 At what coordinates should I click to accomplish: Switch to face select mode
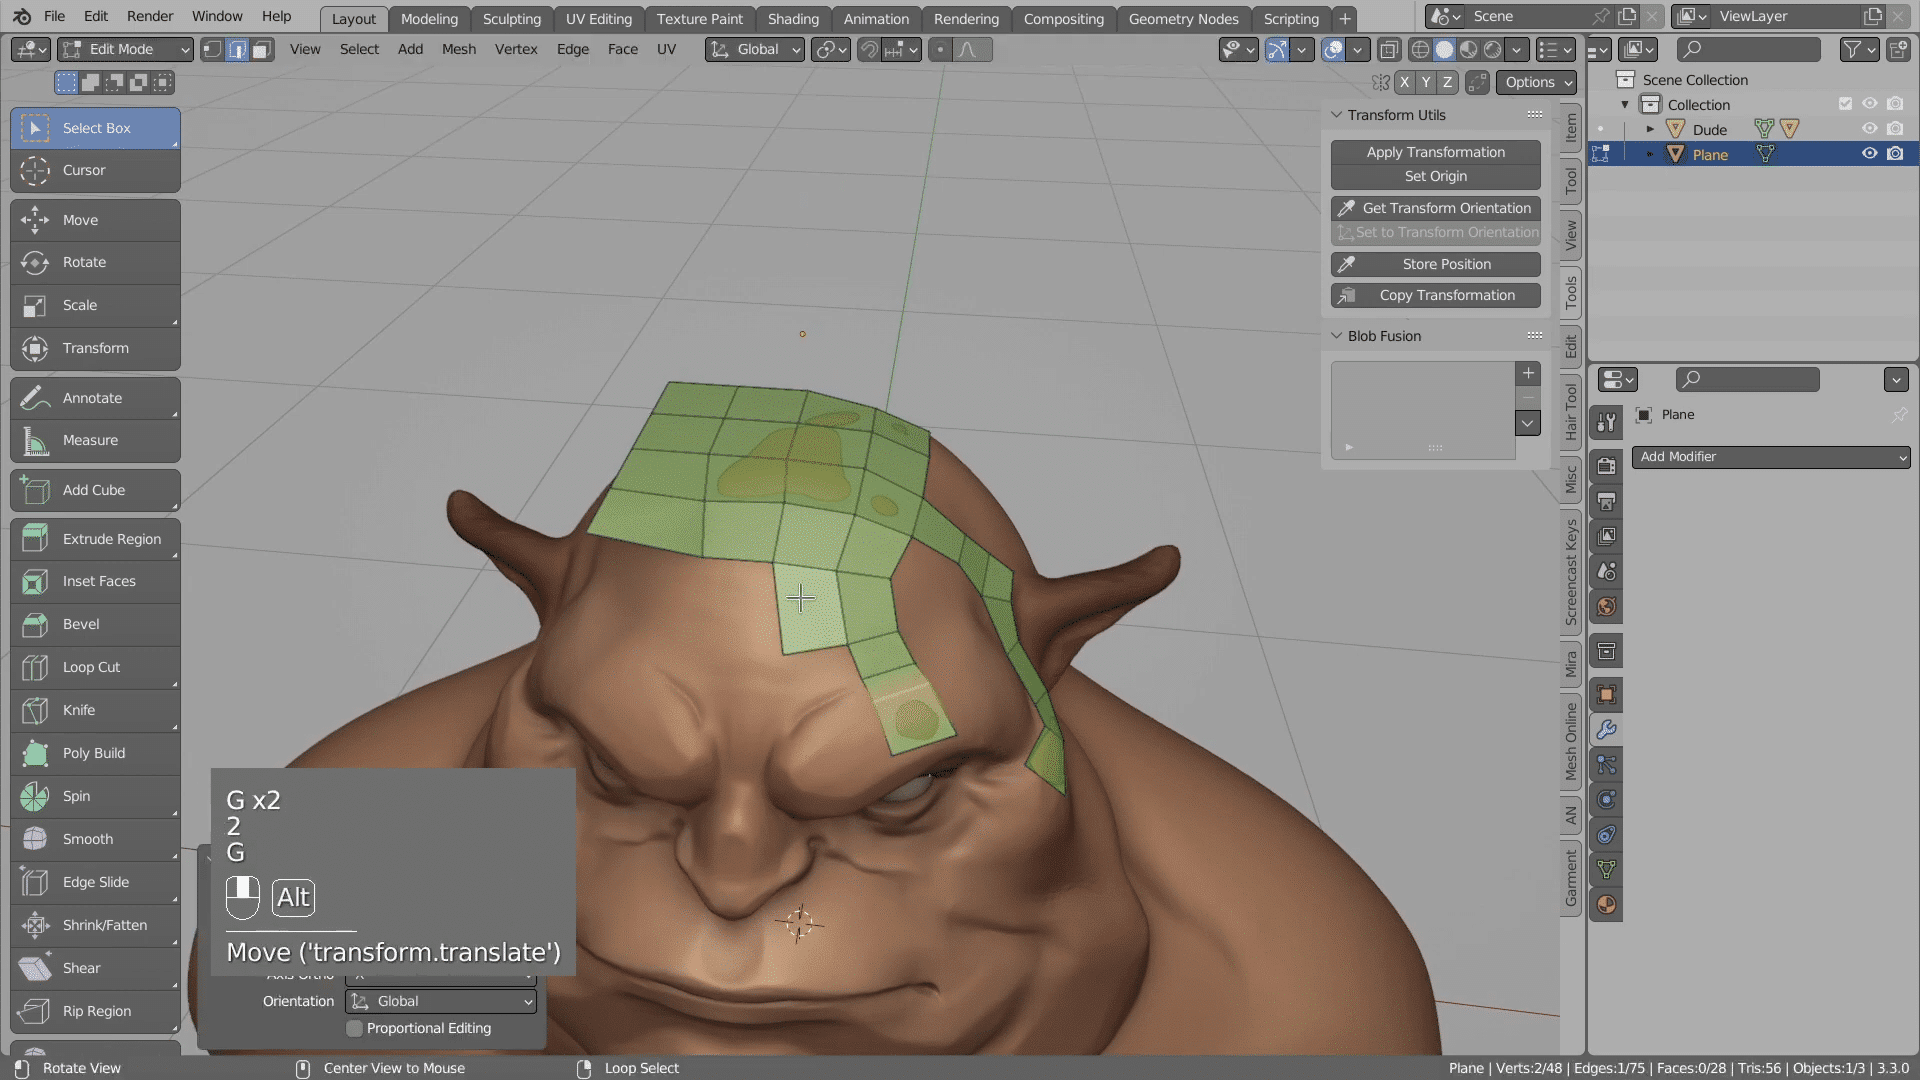pos(262,49)
